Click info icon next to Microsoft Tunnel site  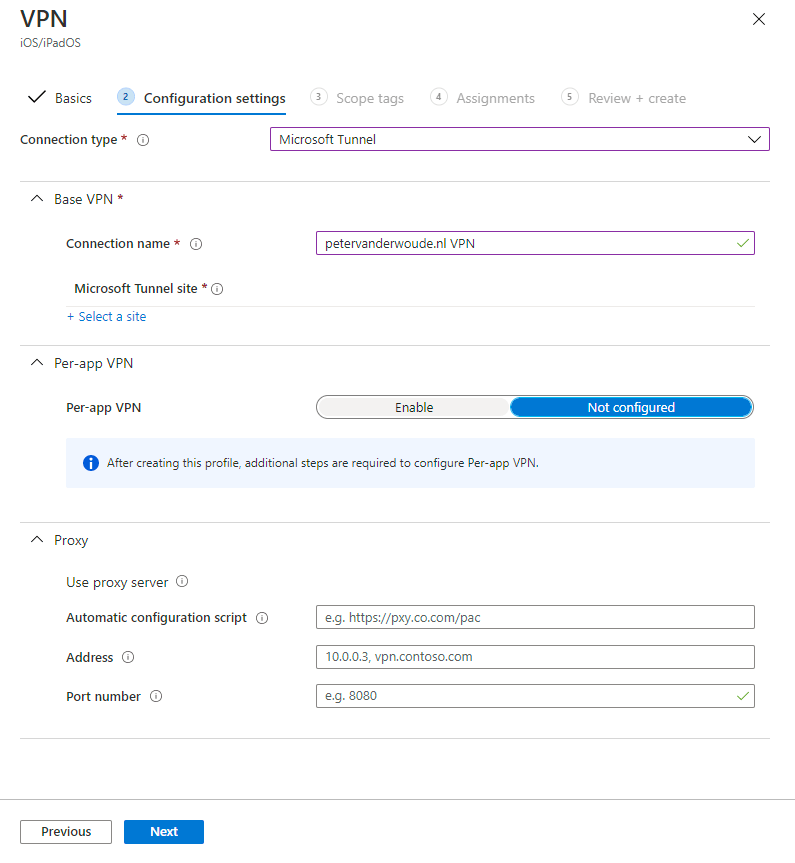tap(217, 289)
